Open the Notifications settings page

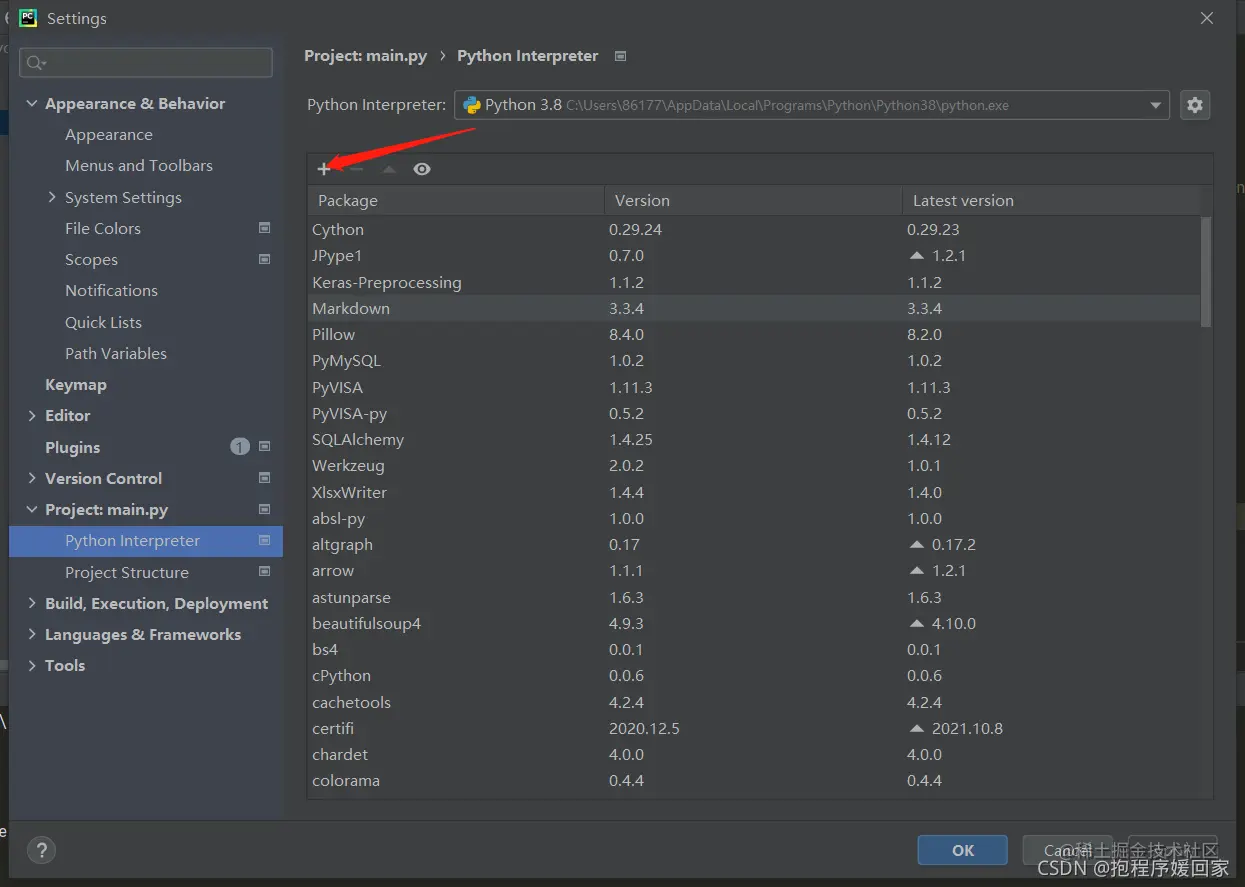(x=111, y=290)
